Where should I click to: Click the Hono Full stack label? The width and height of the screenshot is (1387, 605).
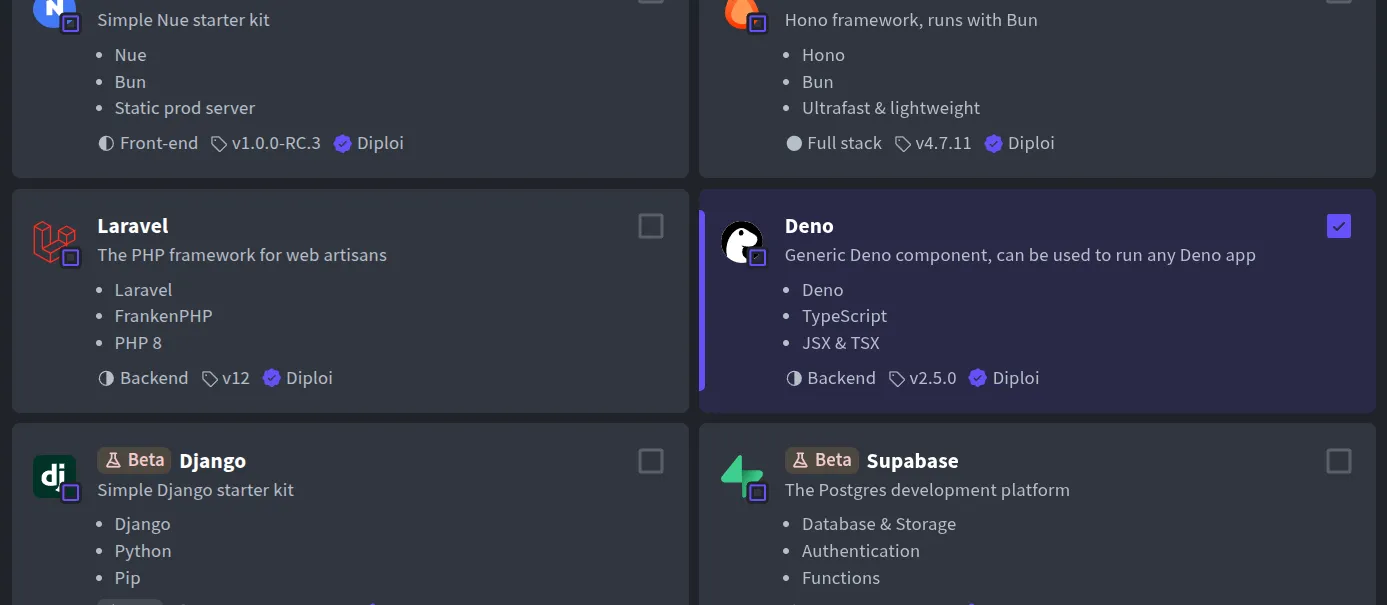pos(843,144)
